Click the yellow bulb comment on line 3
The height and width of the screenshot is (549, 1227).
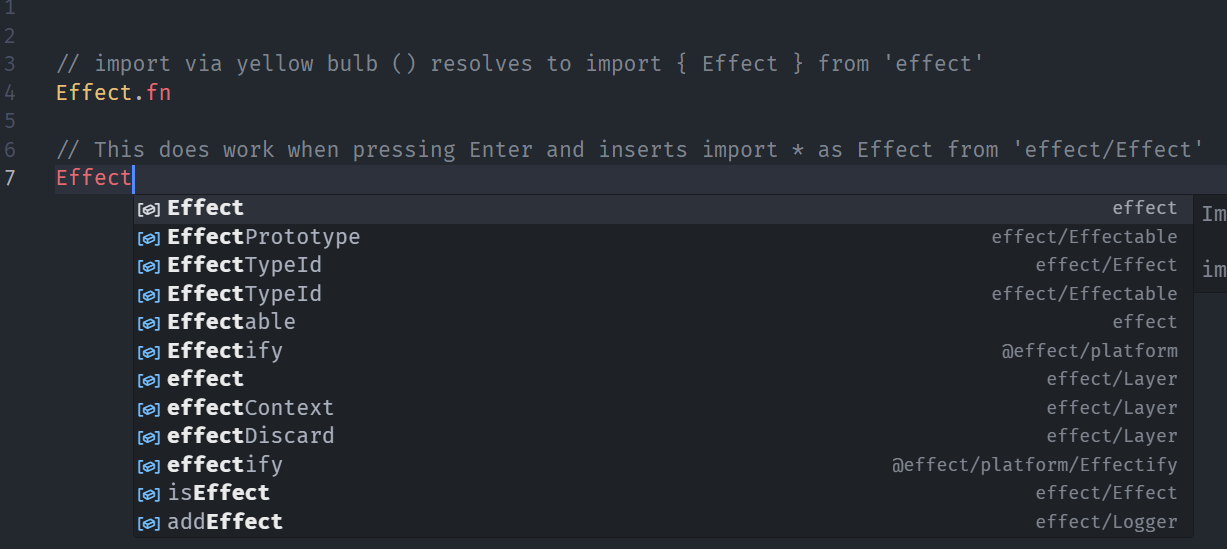520,64
